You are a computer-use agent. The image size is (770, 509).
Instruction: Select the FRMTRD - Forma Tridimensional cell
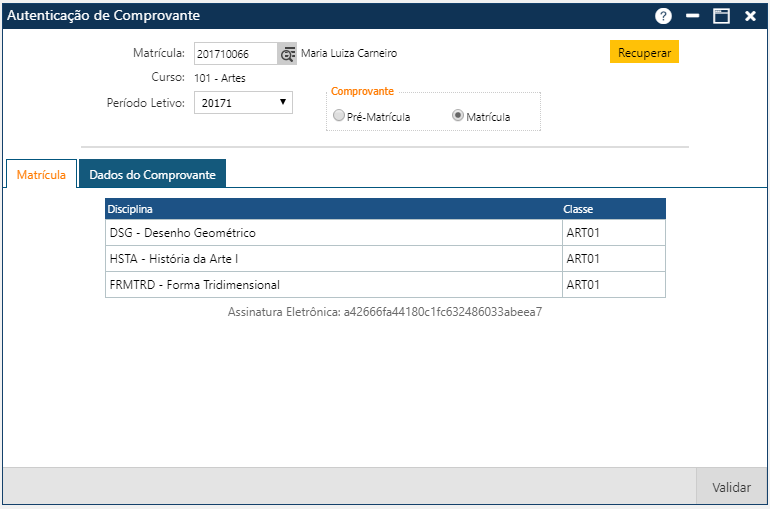click(x=332, y=285)
